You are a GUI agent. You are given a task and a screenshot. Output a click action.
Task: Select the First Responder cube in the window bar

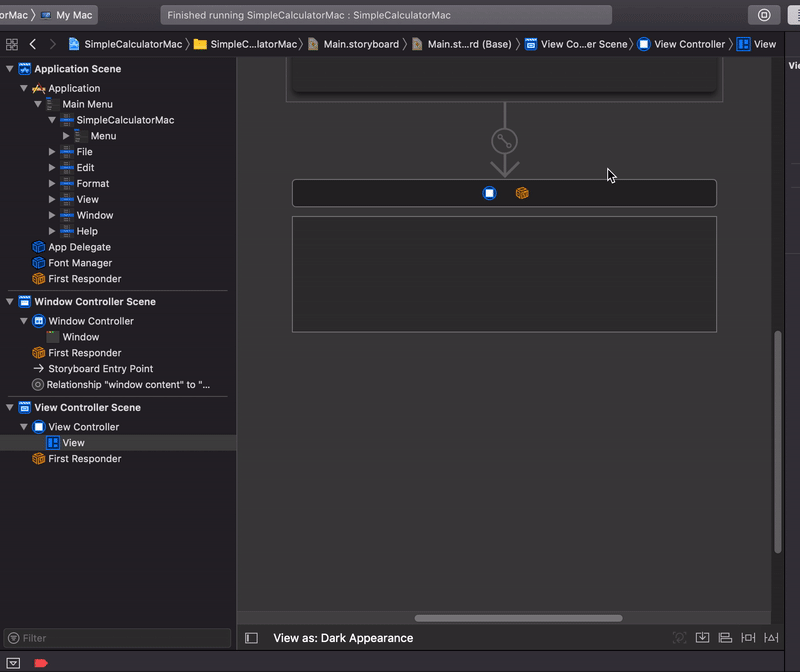(521, 192)
